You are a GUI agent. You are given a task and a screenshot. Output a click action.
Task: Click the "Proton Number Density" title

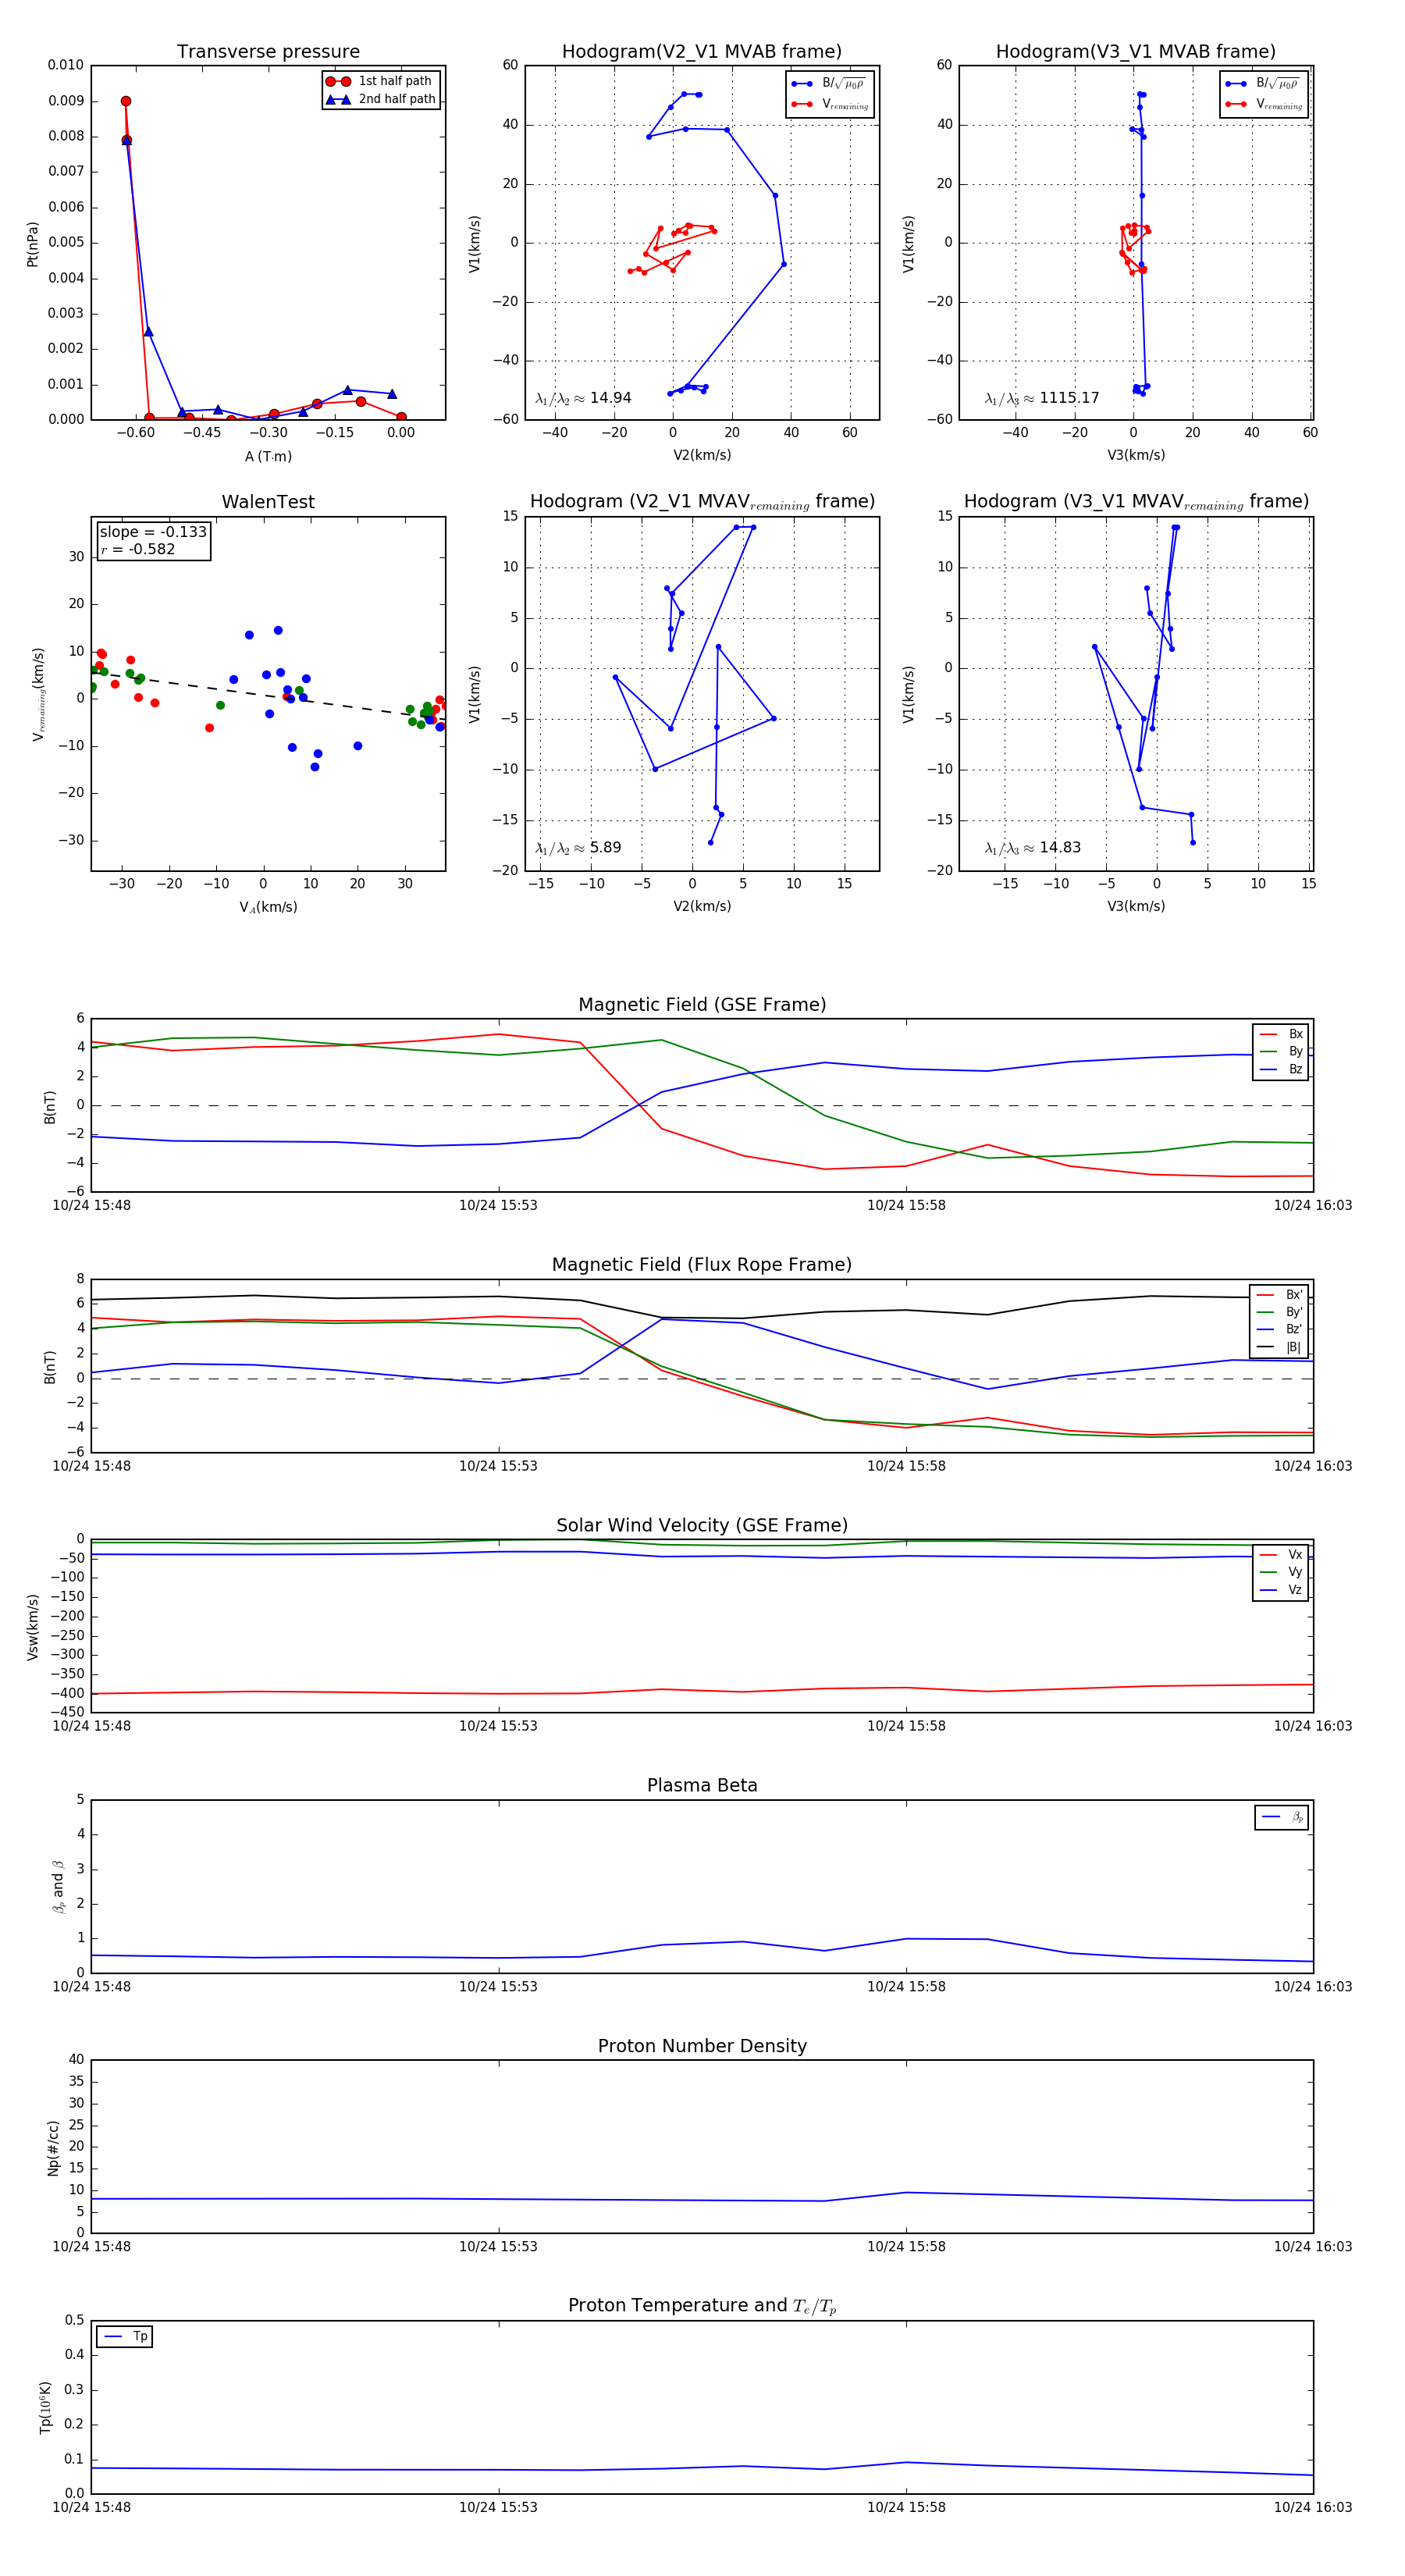[x=702, y=2046]
